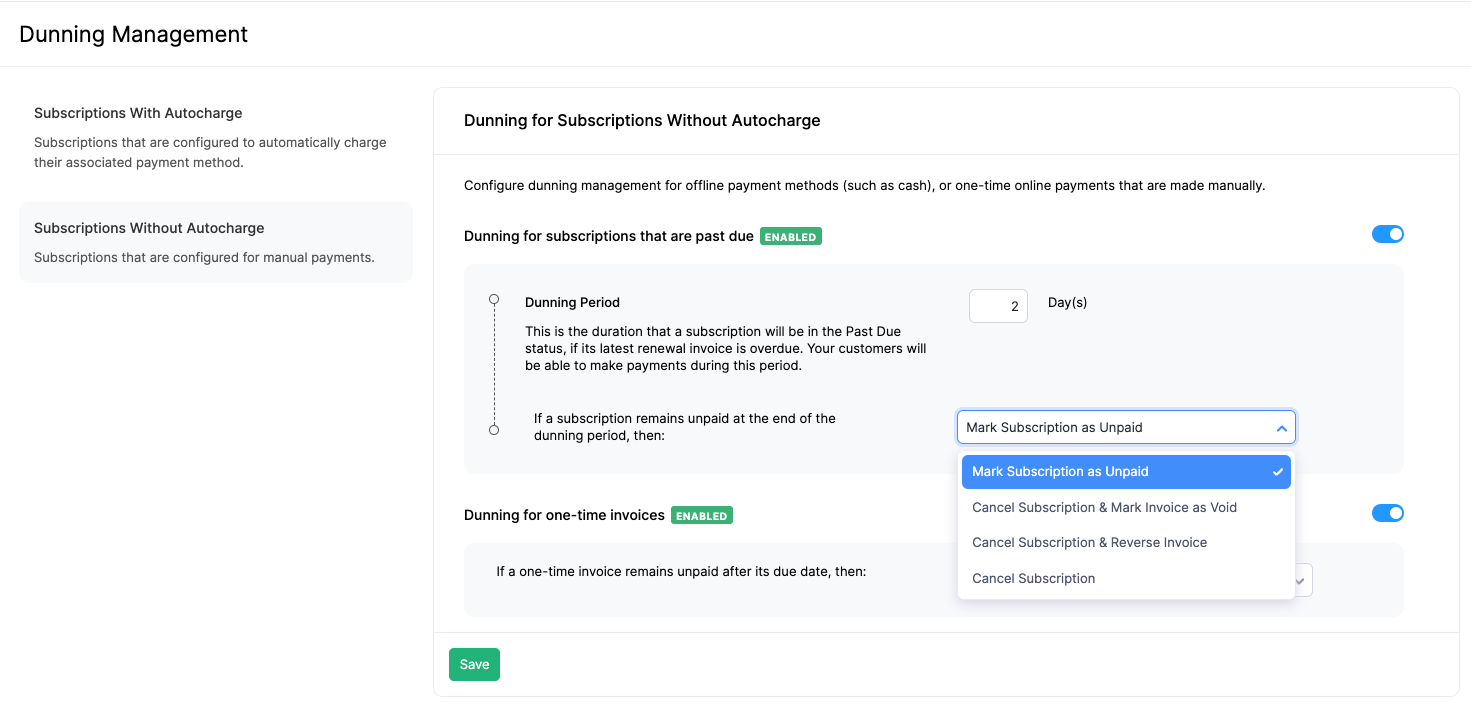Click the ENABLED badge next to past due dunning
The image size is (1471, 702).
click(791, 236)
